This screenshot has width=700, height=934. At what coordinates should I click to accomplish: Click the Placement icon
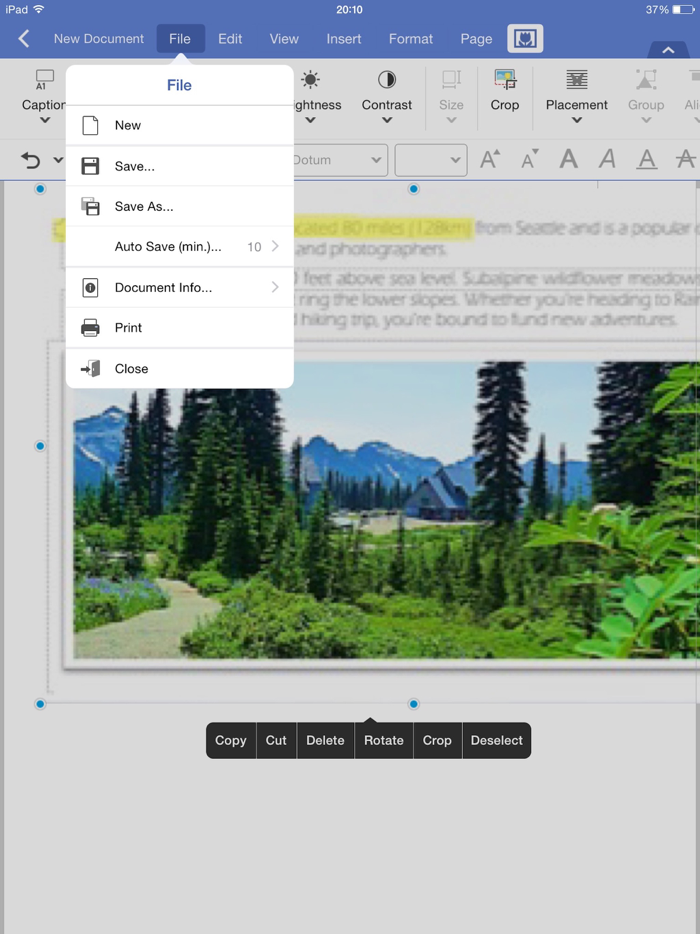point(577,79)
